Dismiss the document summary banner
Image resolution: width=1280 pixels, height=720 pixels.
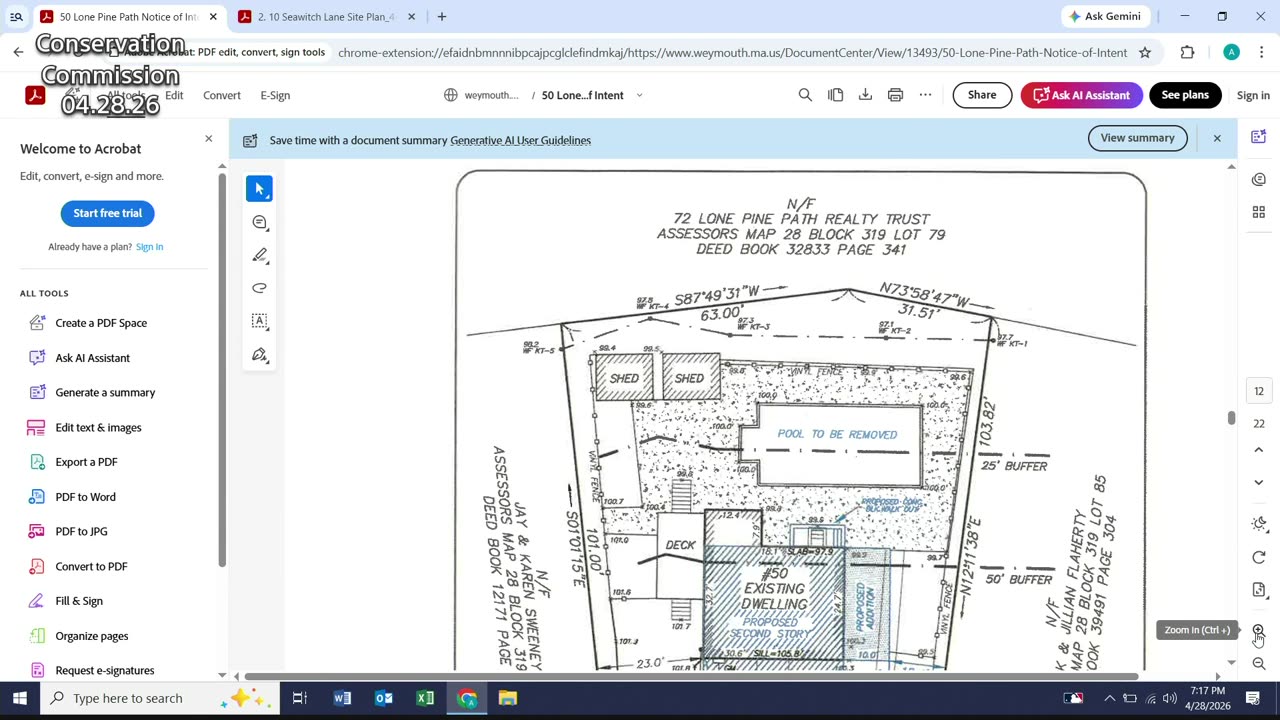[1217, 138]
